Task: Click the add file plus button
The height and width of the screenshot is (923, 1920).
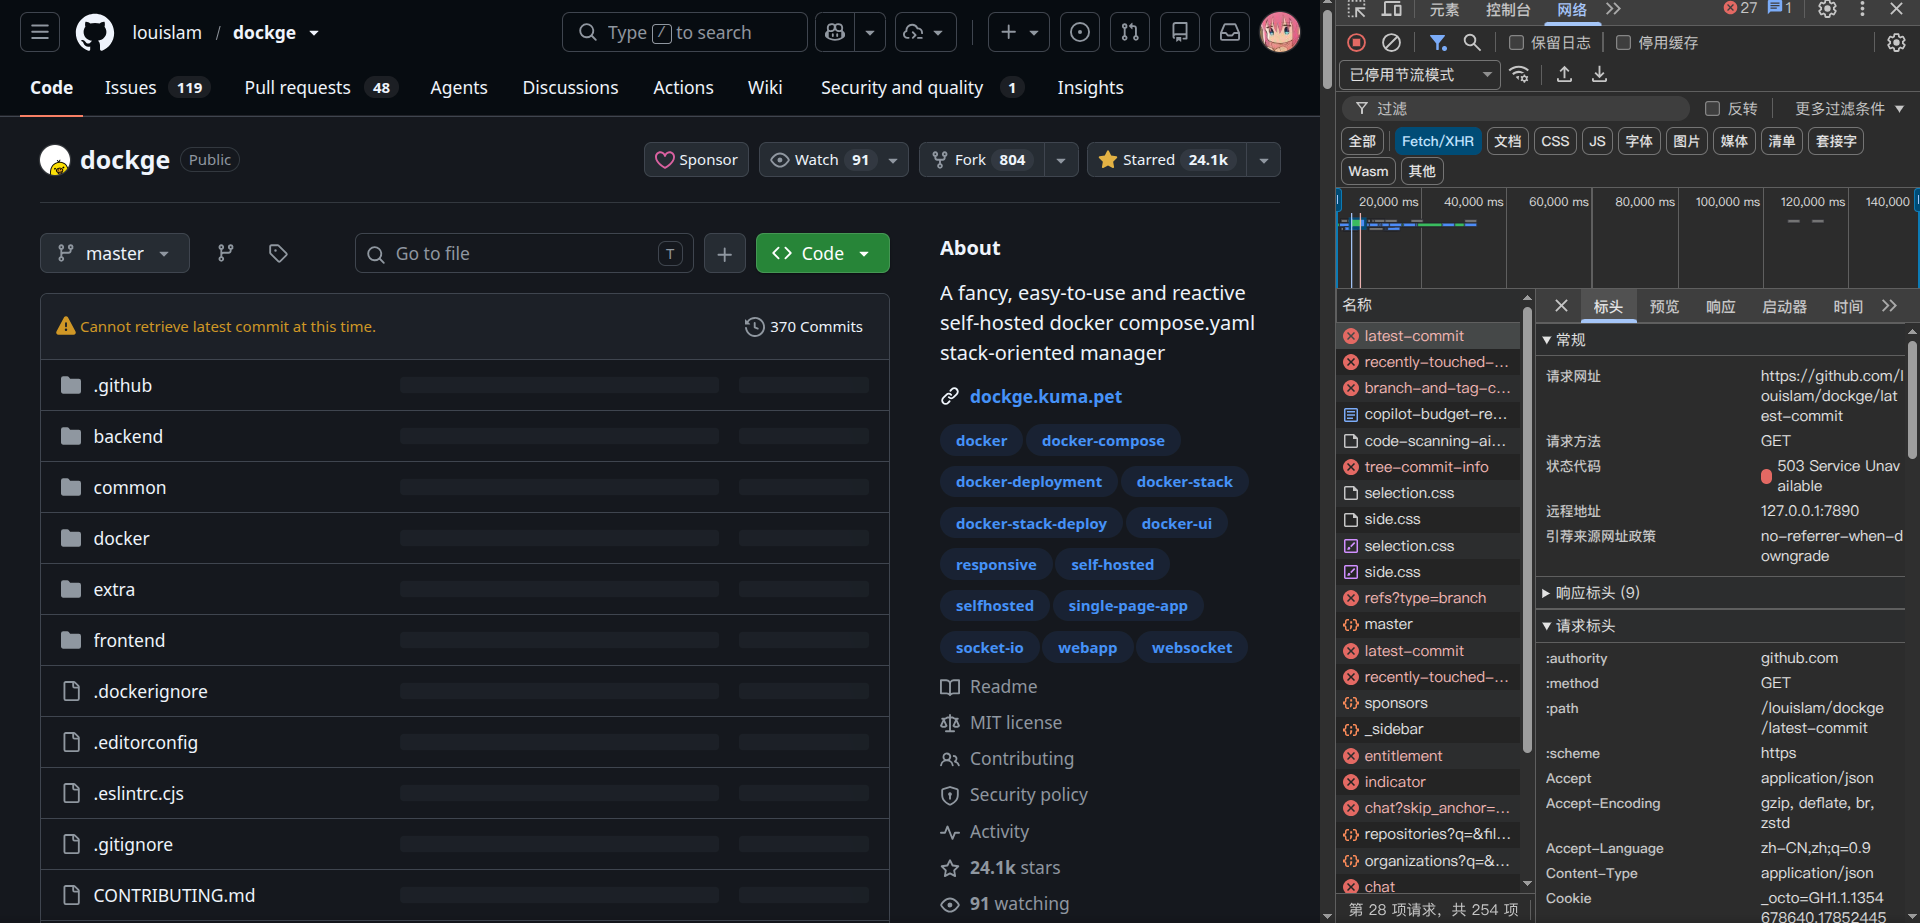Action: point(725,253)
